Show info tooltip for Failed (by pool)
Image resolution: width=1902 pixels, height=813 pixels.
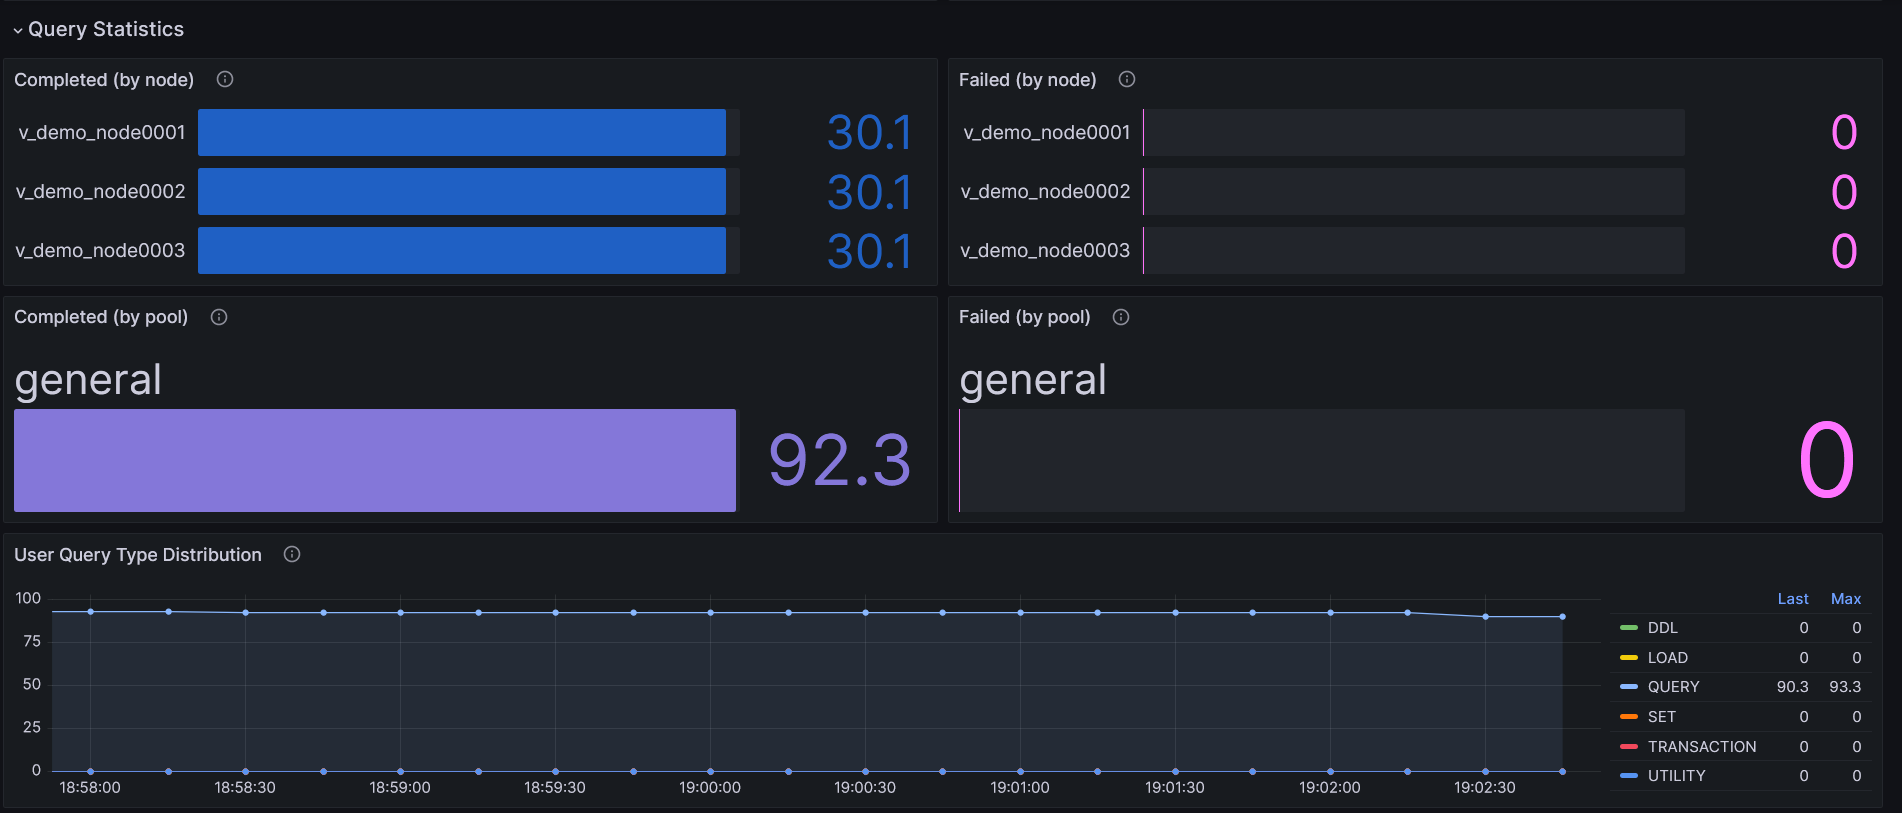(1121, 317)
